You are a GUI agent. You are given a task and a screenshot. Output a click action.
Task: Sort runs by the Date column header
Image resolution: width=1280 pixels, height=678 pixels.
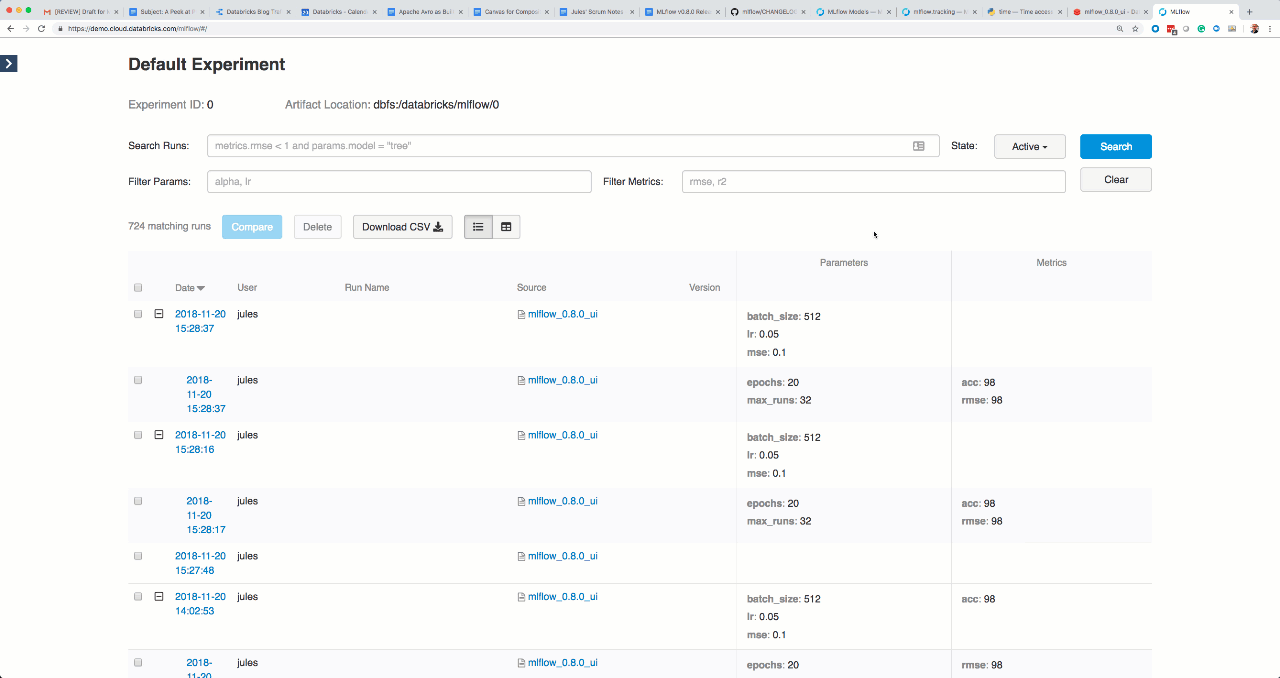pos(189,288)
